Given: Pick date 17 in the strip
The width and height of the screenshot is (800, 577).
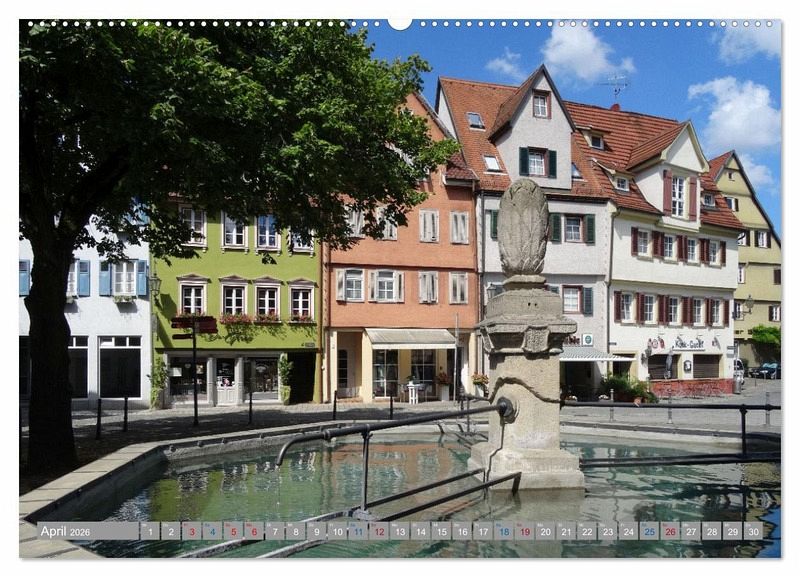Looking at the screenshot, I should point(483,531).
